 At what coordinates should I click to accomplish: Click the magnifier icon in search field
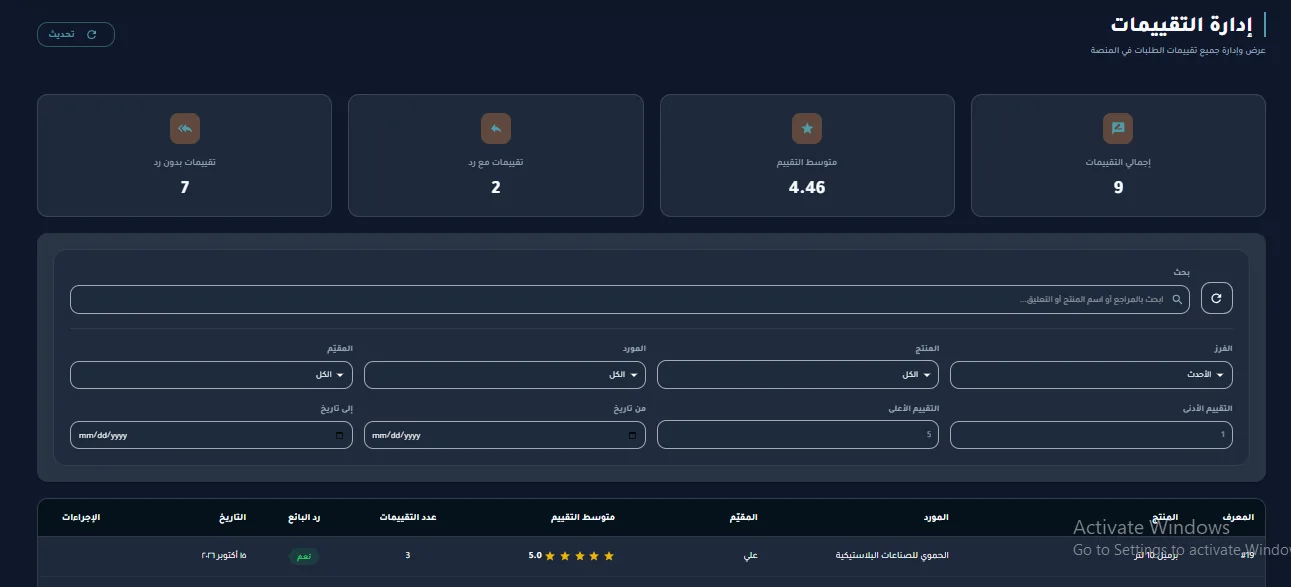coord(1177,299)
